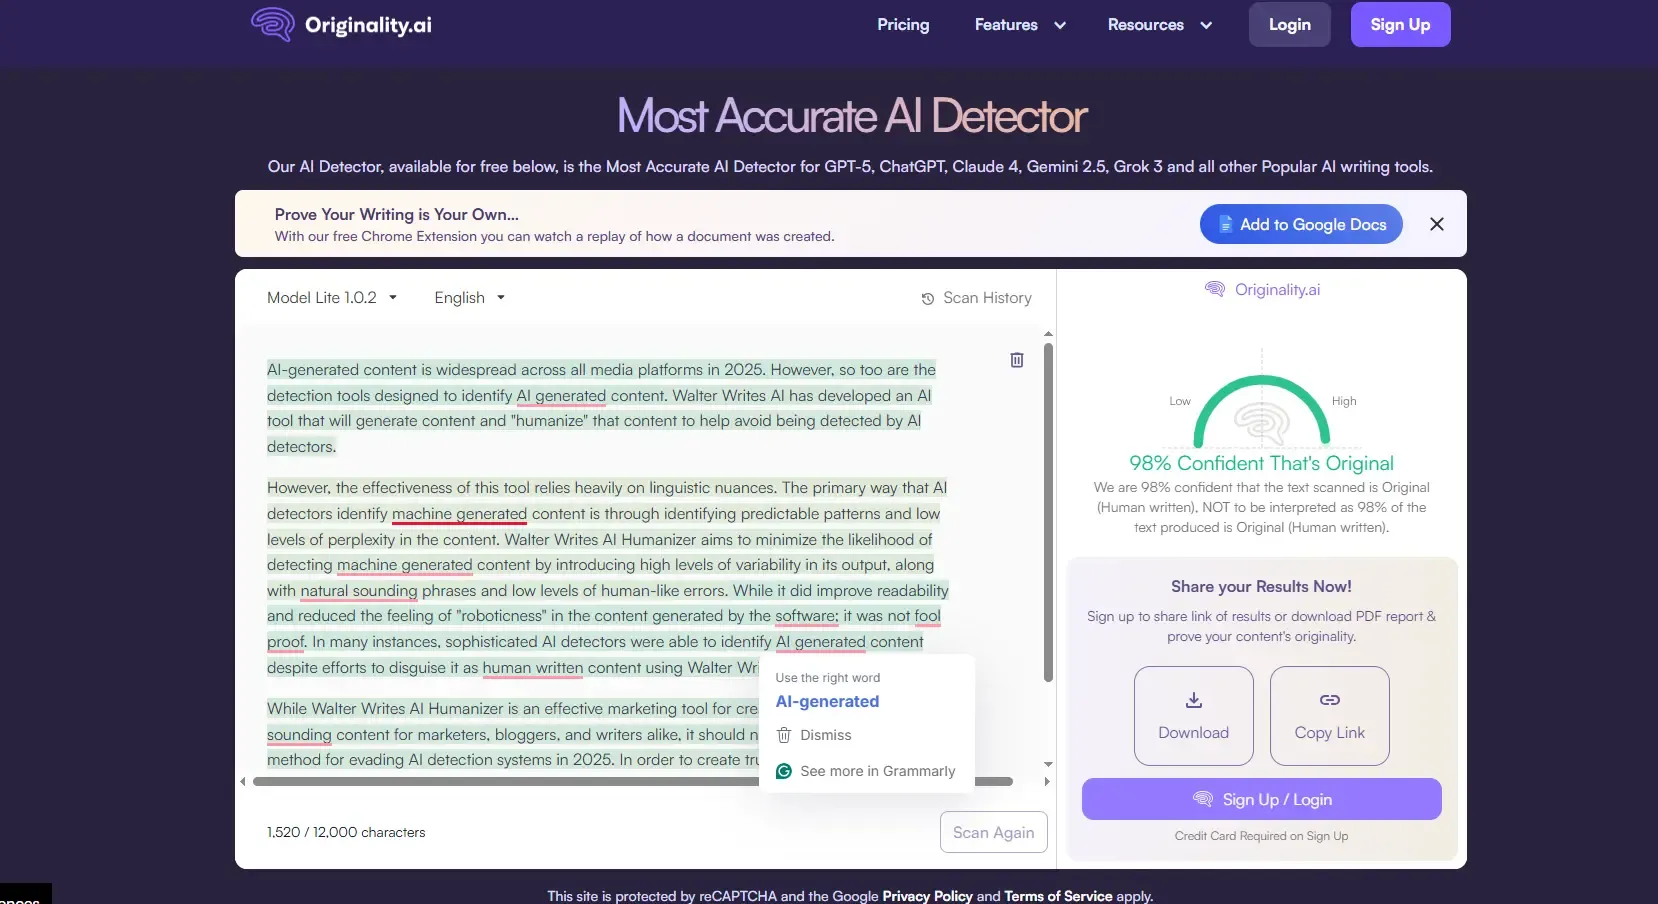
Task: Click the Scan History clock icon
Action: [x=927, y=299]
